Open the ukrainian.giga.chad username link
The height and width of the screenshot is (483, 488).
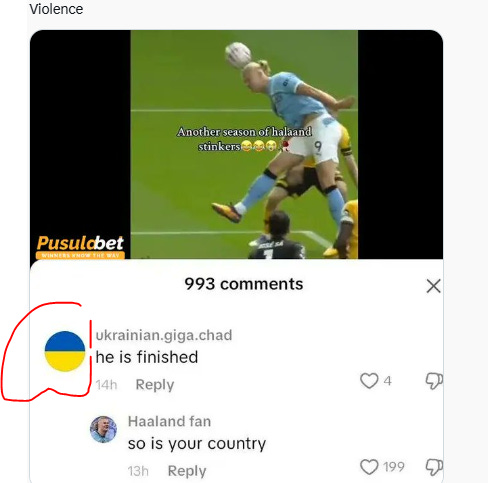pyautogui.click(x=164, y=335)
